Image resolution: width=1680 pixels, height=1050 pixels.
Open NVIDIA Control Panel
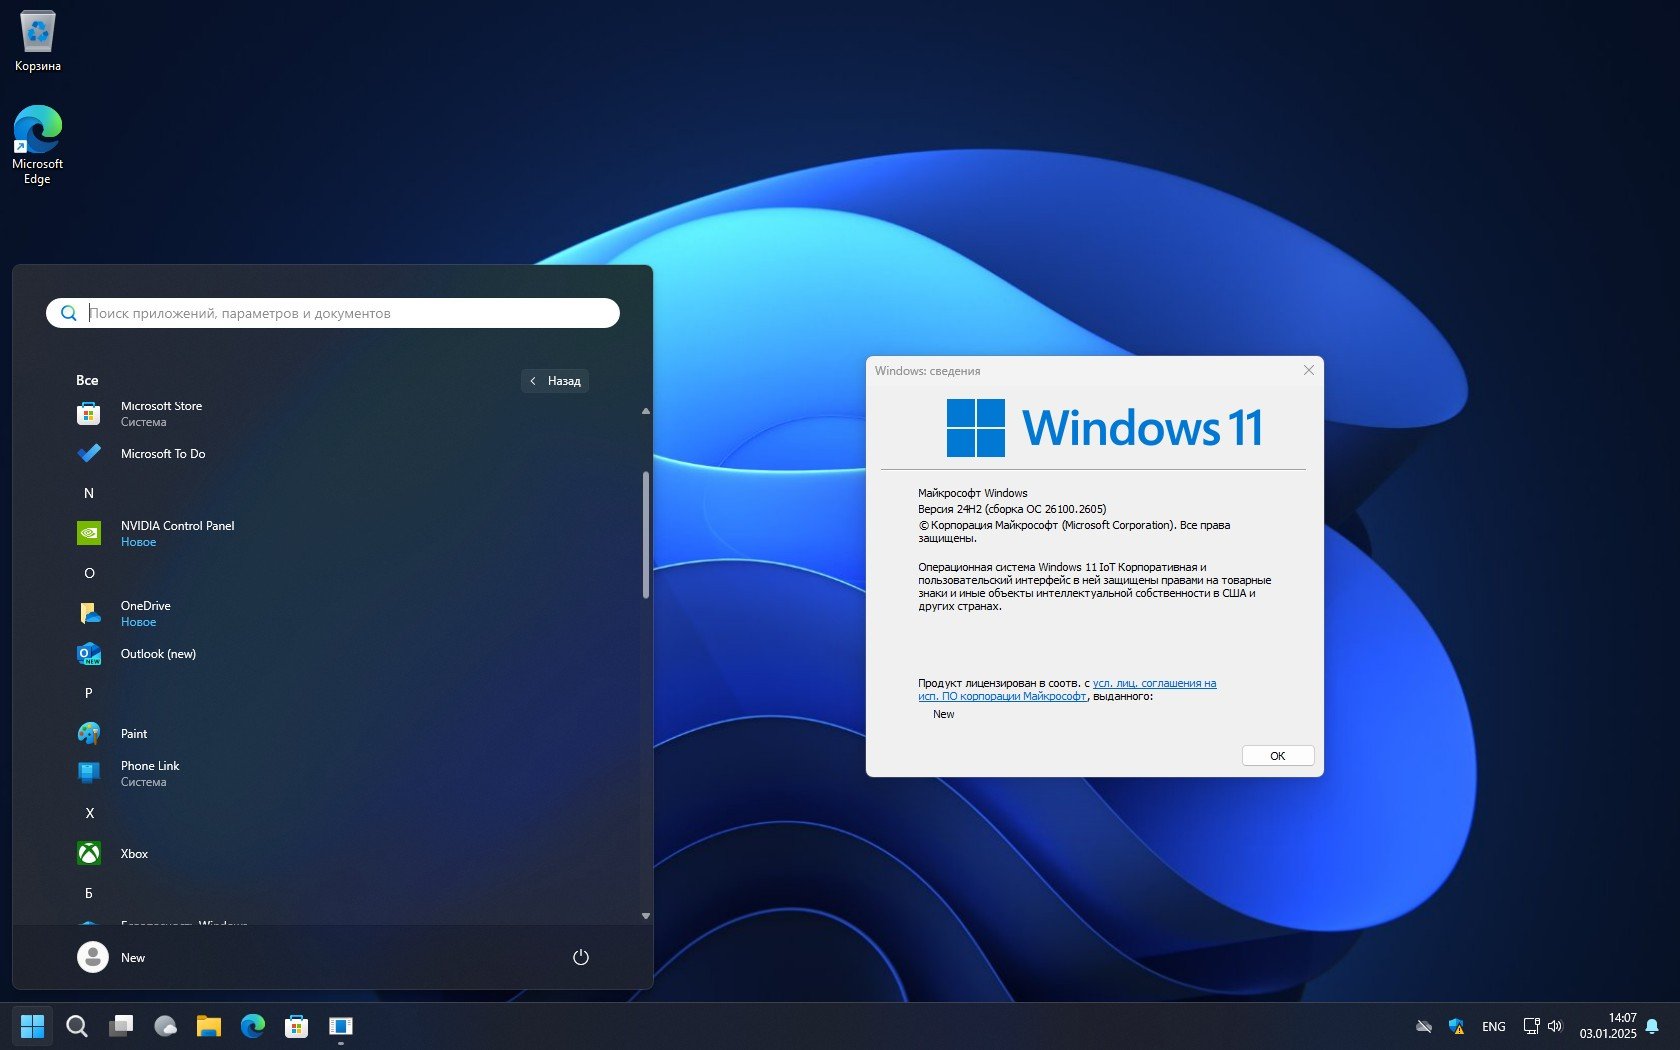point(177,533)
